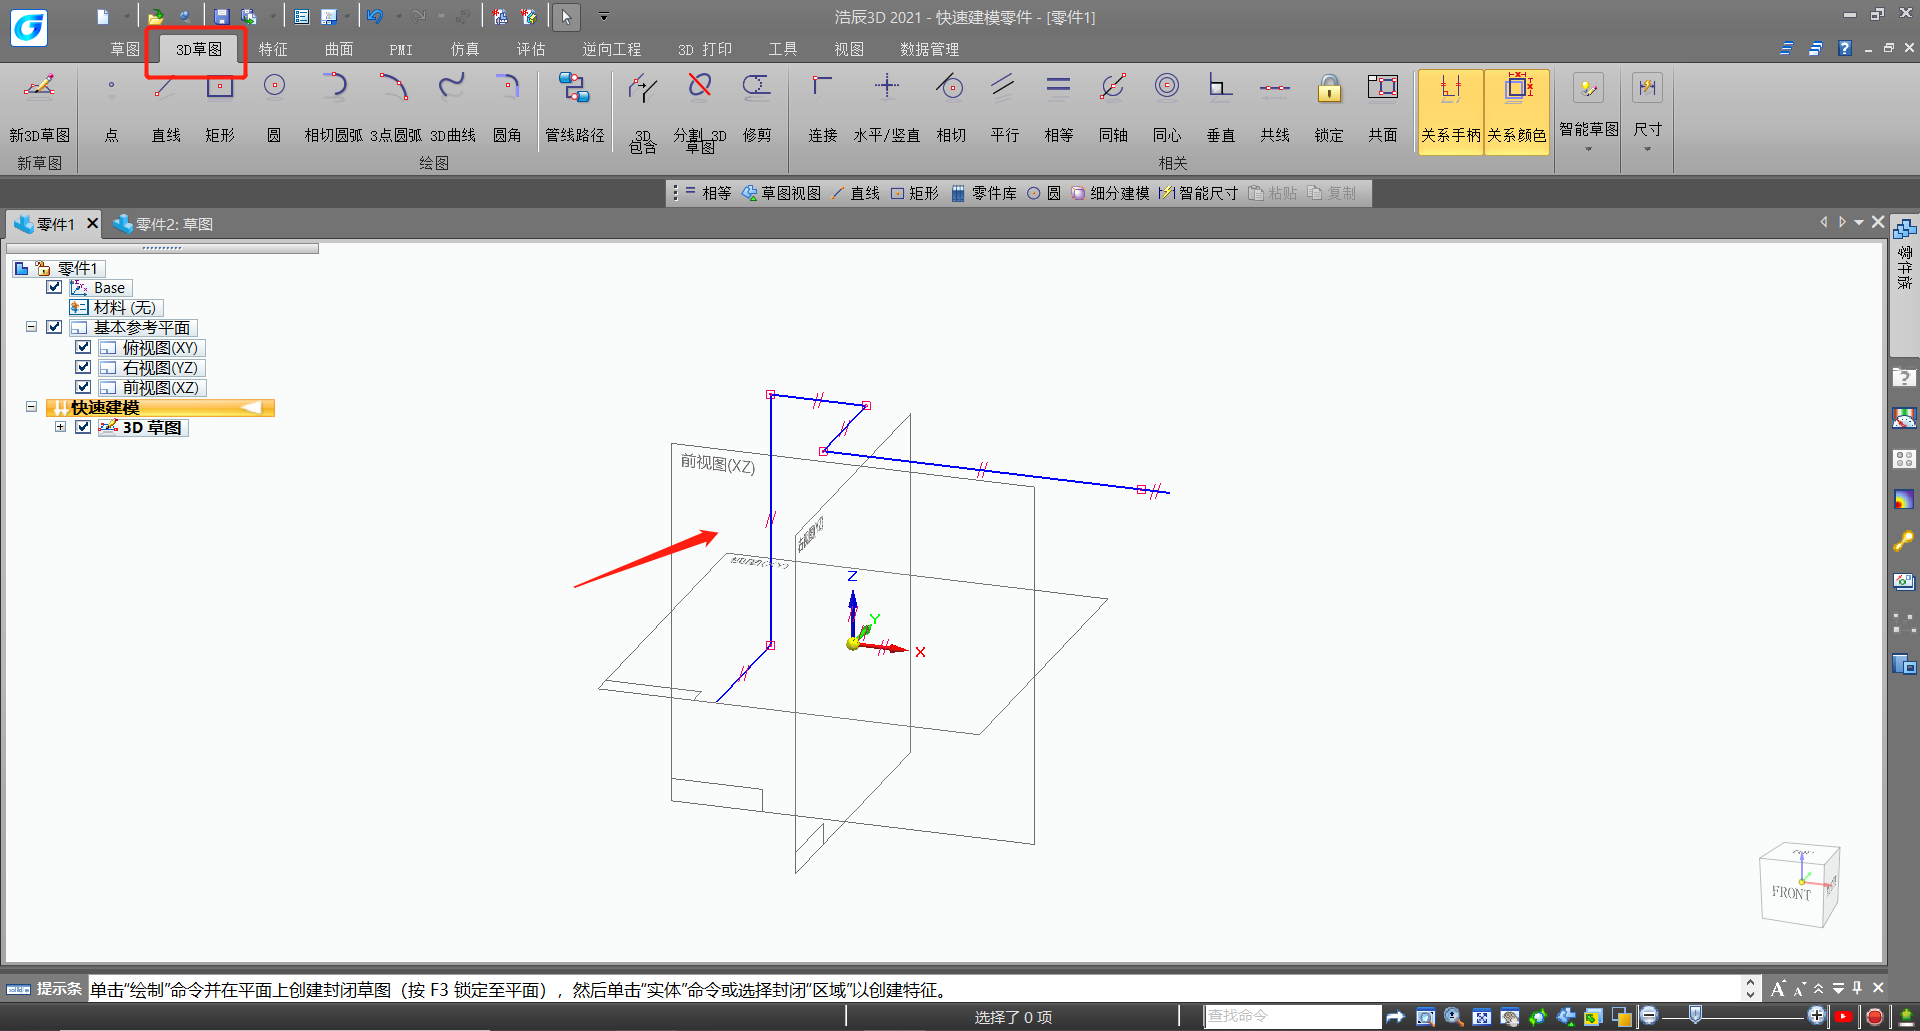1920x1031 pixels.
Task: Switch to the 曲面 ribbon tab
Action: pos(339,49)
